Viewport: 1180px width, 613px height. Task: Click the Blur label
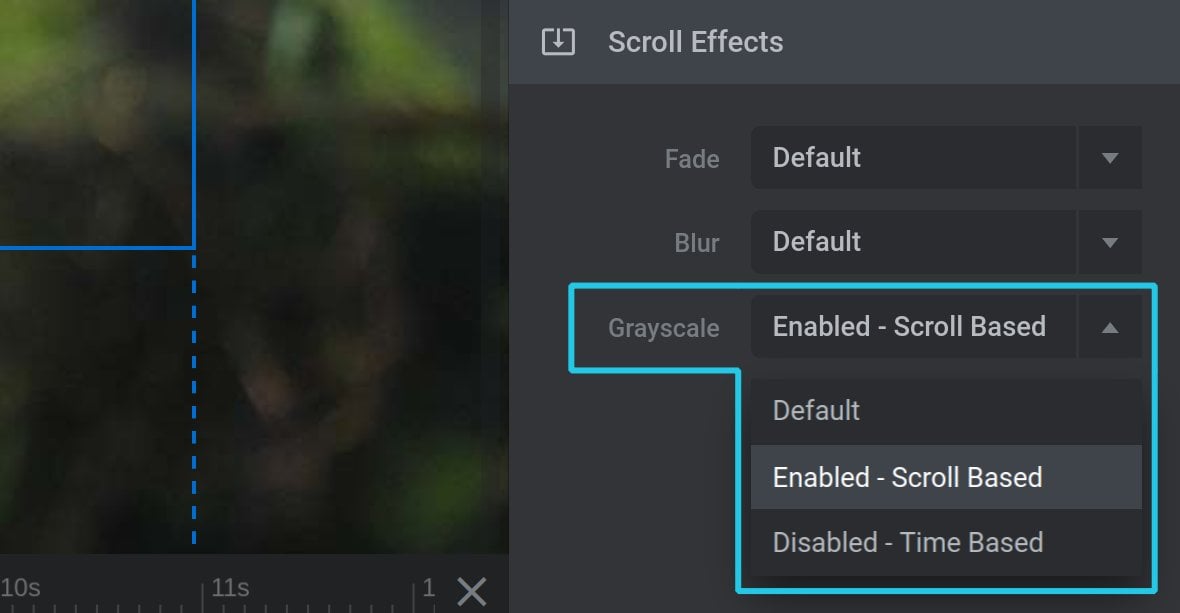(x=697, y=243)
